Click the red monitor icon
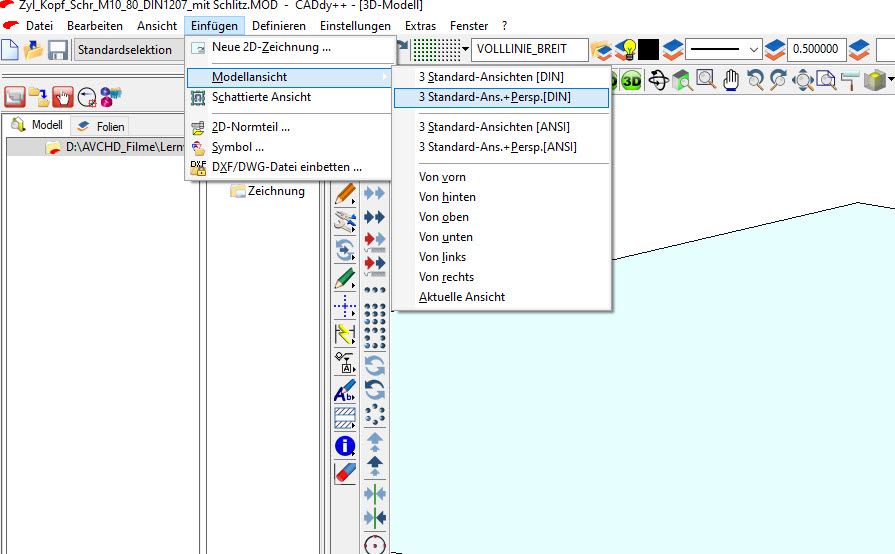The image size is (895, 554). (x=15, y=97)
